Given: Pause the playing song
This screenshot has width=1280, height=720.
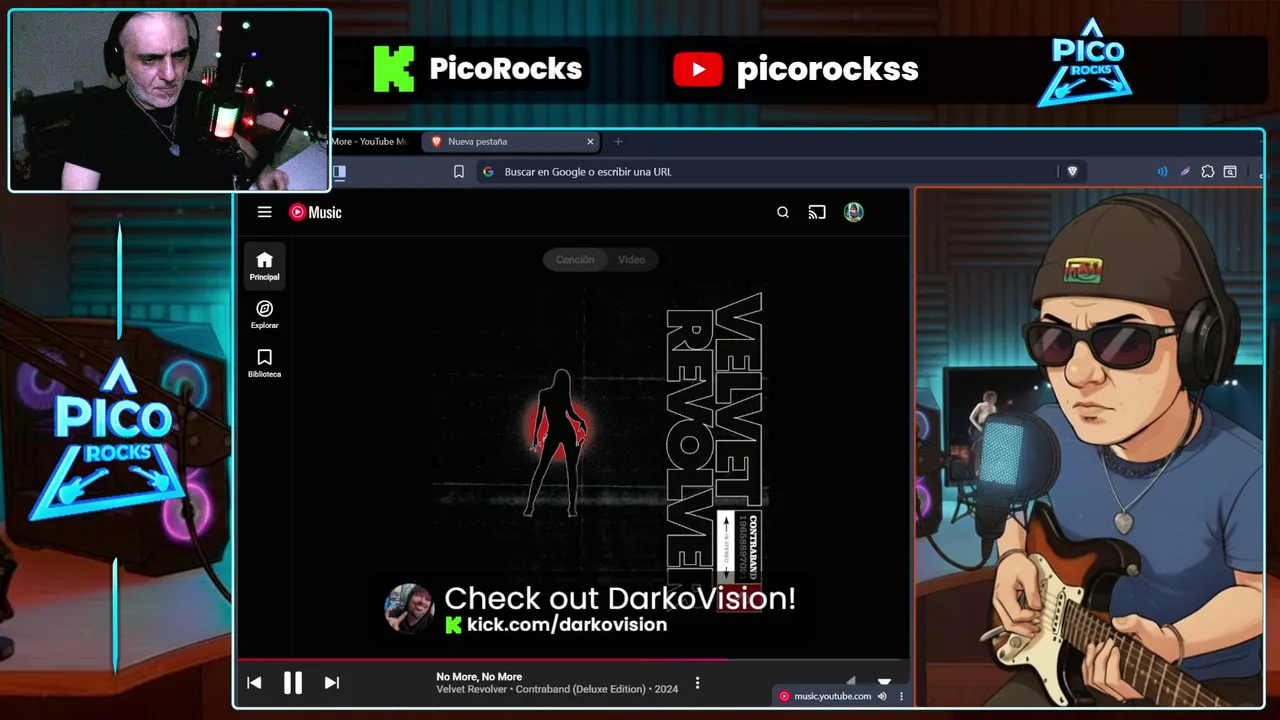Looking at the screenshot, I should pyautogui.click(x=292, y=683).
